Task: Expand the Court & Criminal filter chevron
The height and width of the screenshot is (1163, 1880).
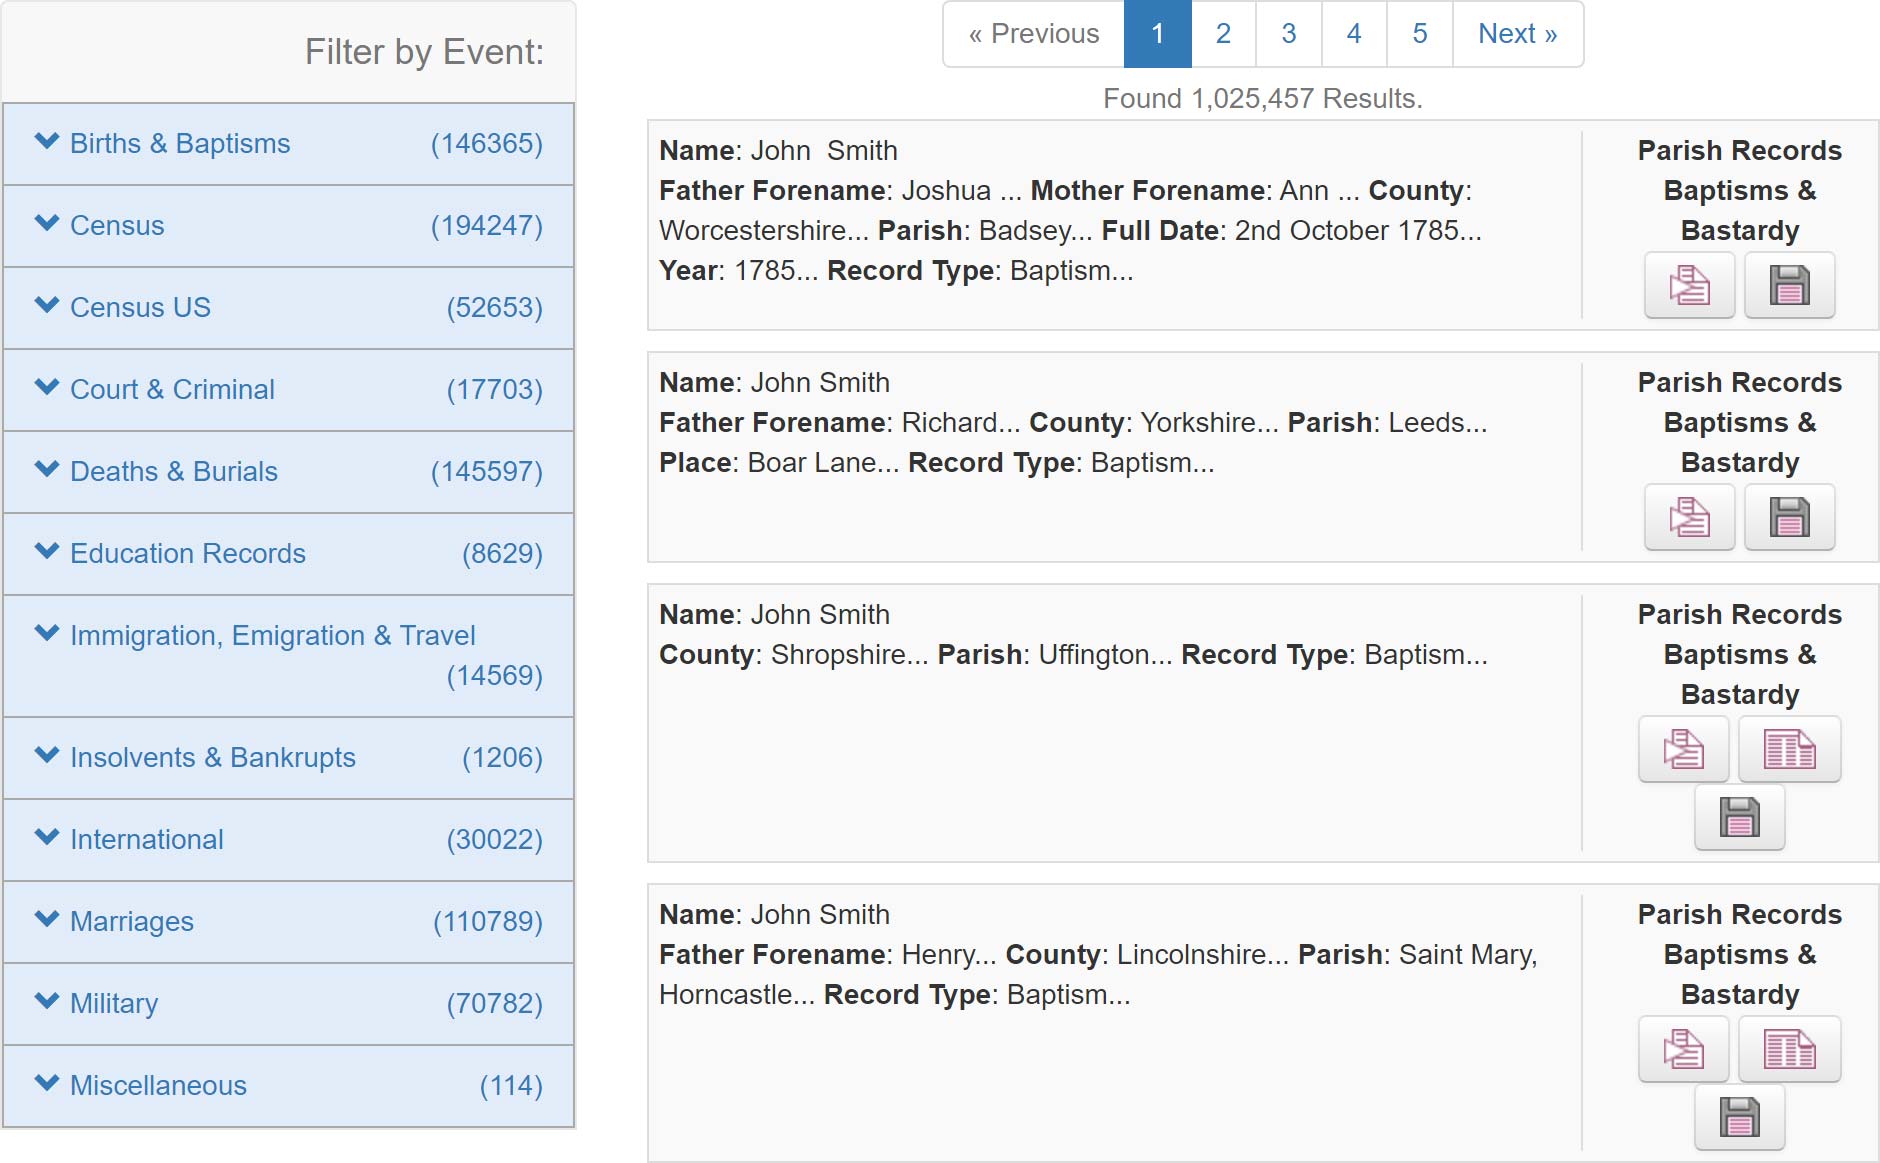Action: (x=47, y=387)
